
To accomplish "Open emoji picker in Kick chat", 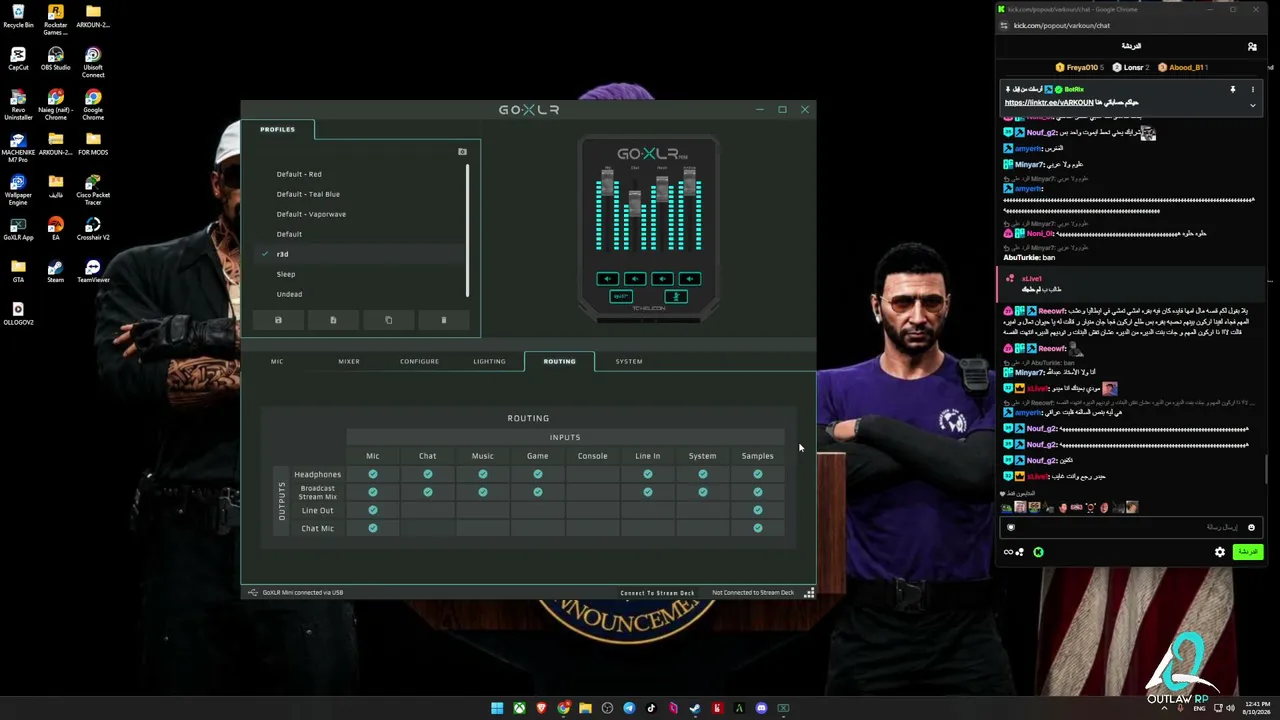I will 1251,527.
